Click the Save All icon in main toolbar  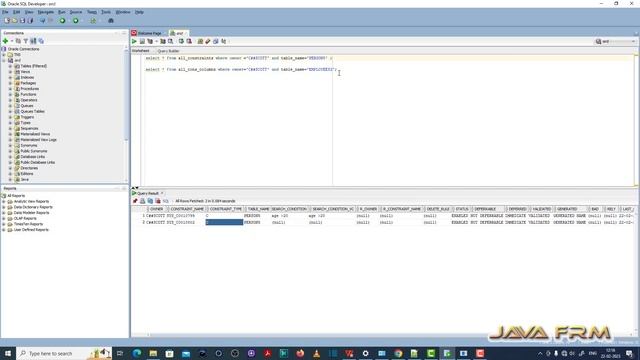pos(30,20)
